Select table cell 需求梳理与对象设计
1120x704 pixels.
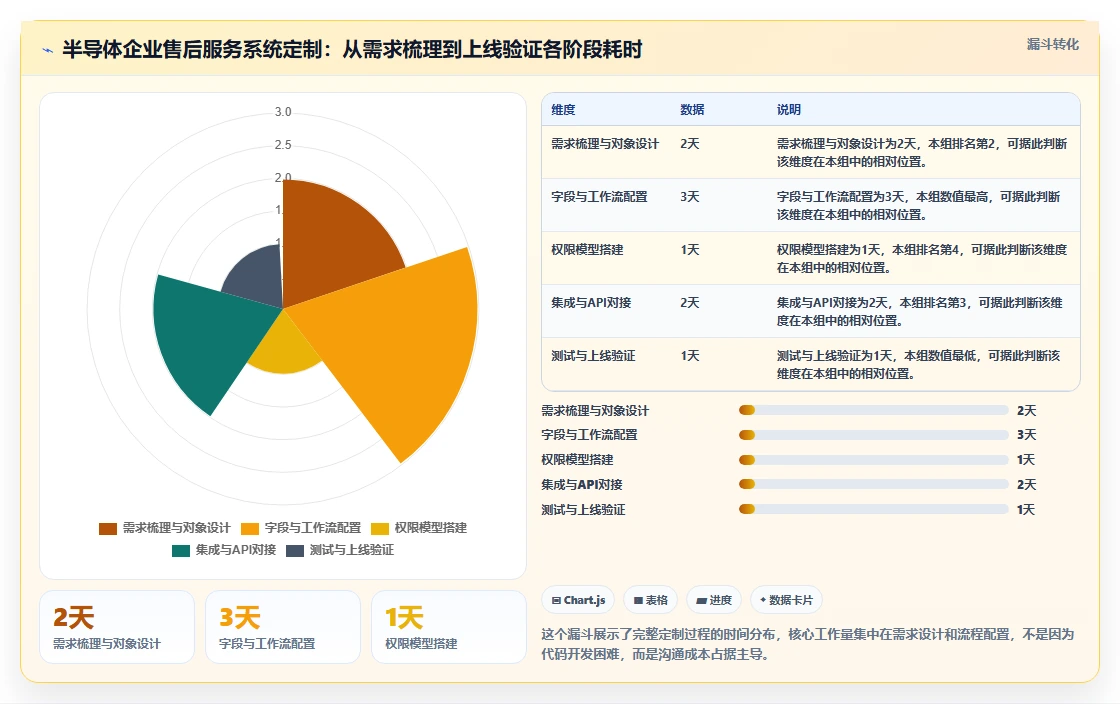point(604,144)
